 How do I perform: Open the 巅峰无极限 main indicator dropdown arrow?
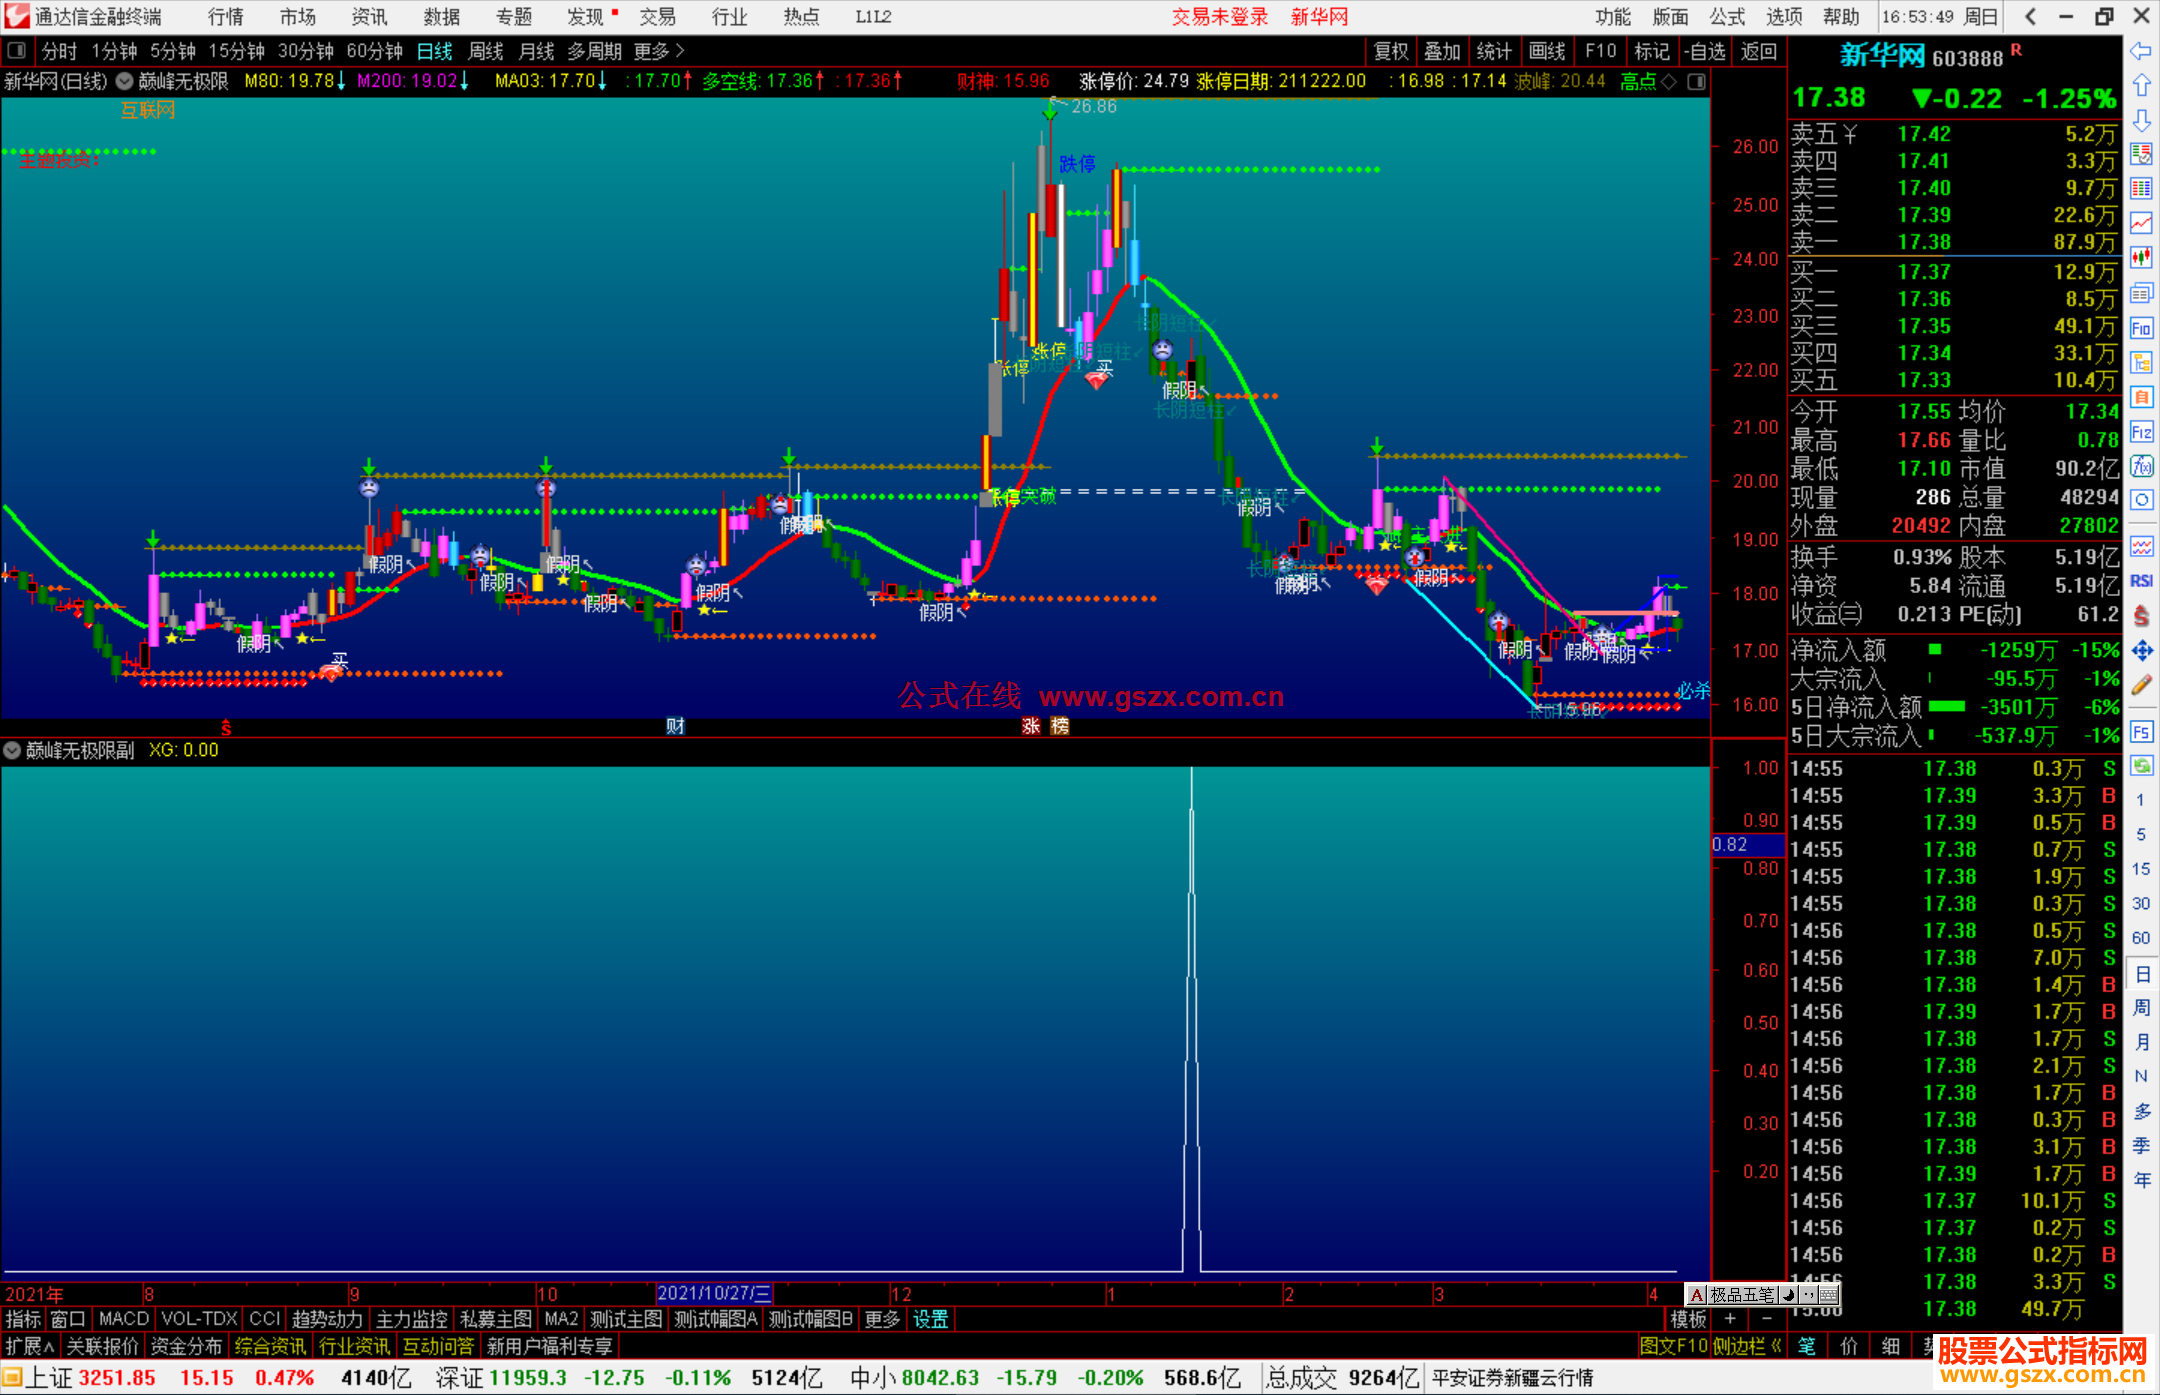coord(125,81)
